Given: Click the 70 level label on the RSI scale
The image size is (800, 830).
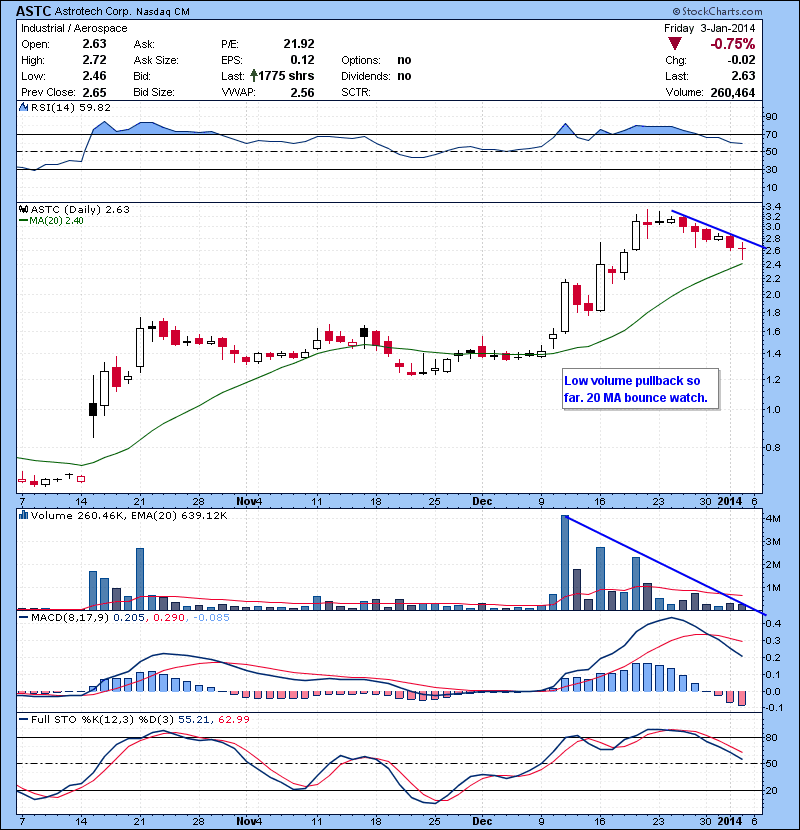Looking at the screenshot, I should 771,134.
